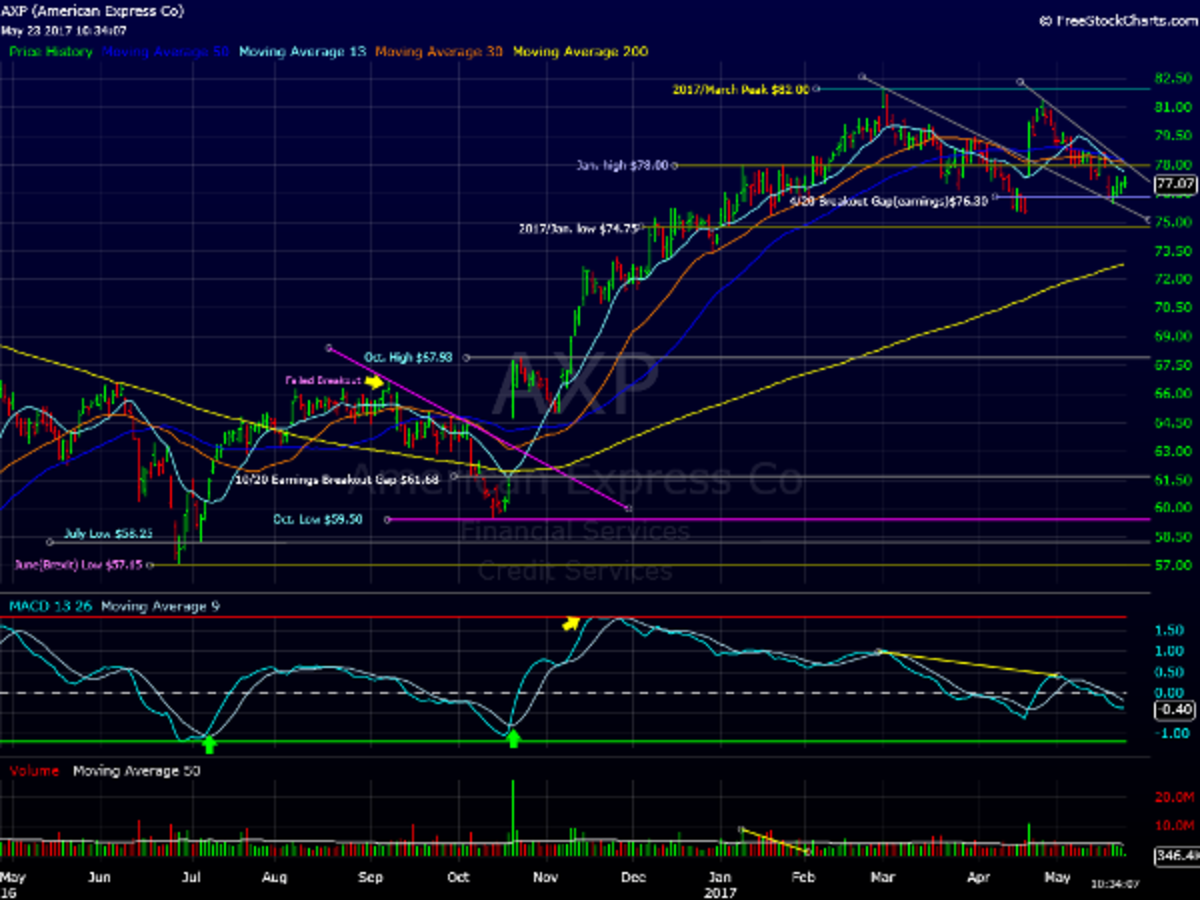Click the Price History legend label
Viewport: 1200px width, 900px height.
point(50,51)
